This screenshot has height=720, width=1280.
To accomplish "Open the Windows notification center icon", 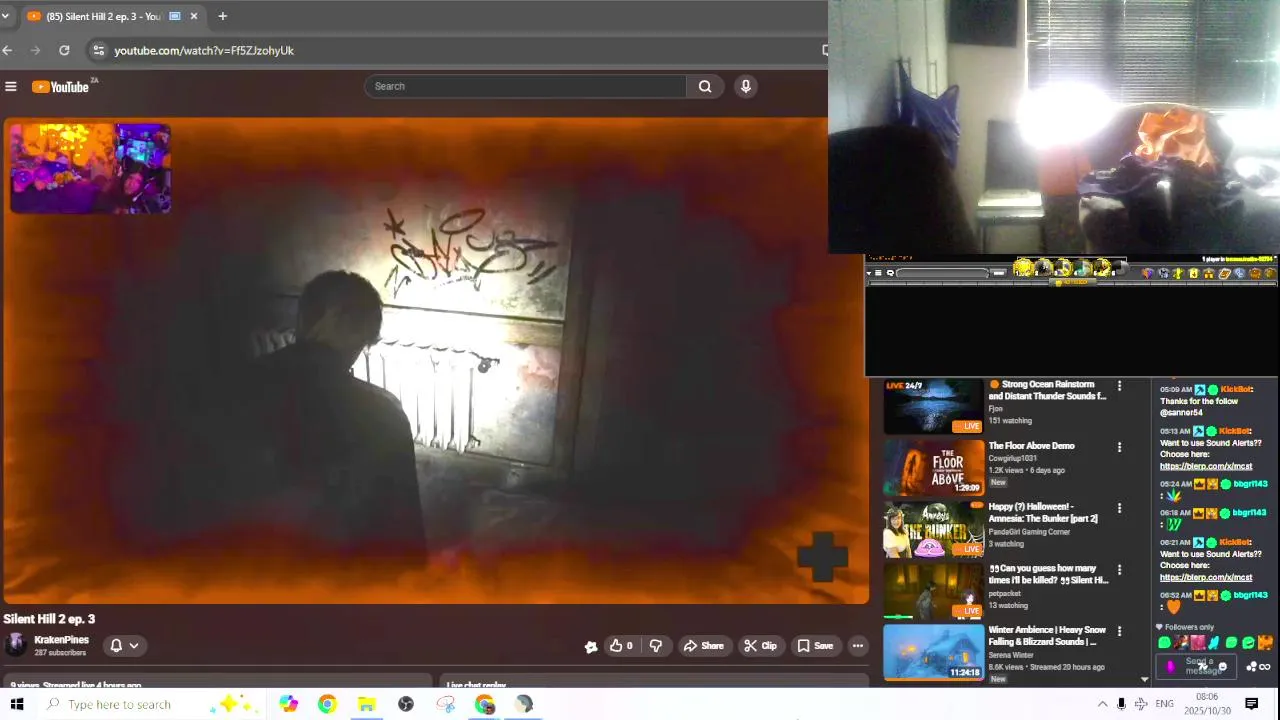I will (x=1251, y=704).
